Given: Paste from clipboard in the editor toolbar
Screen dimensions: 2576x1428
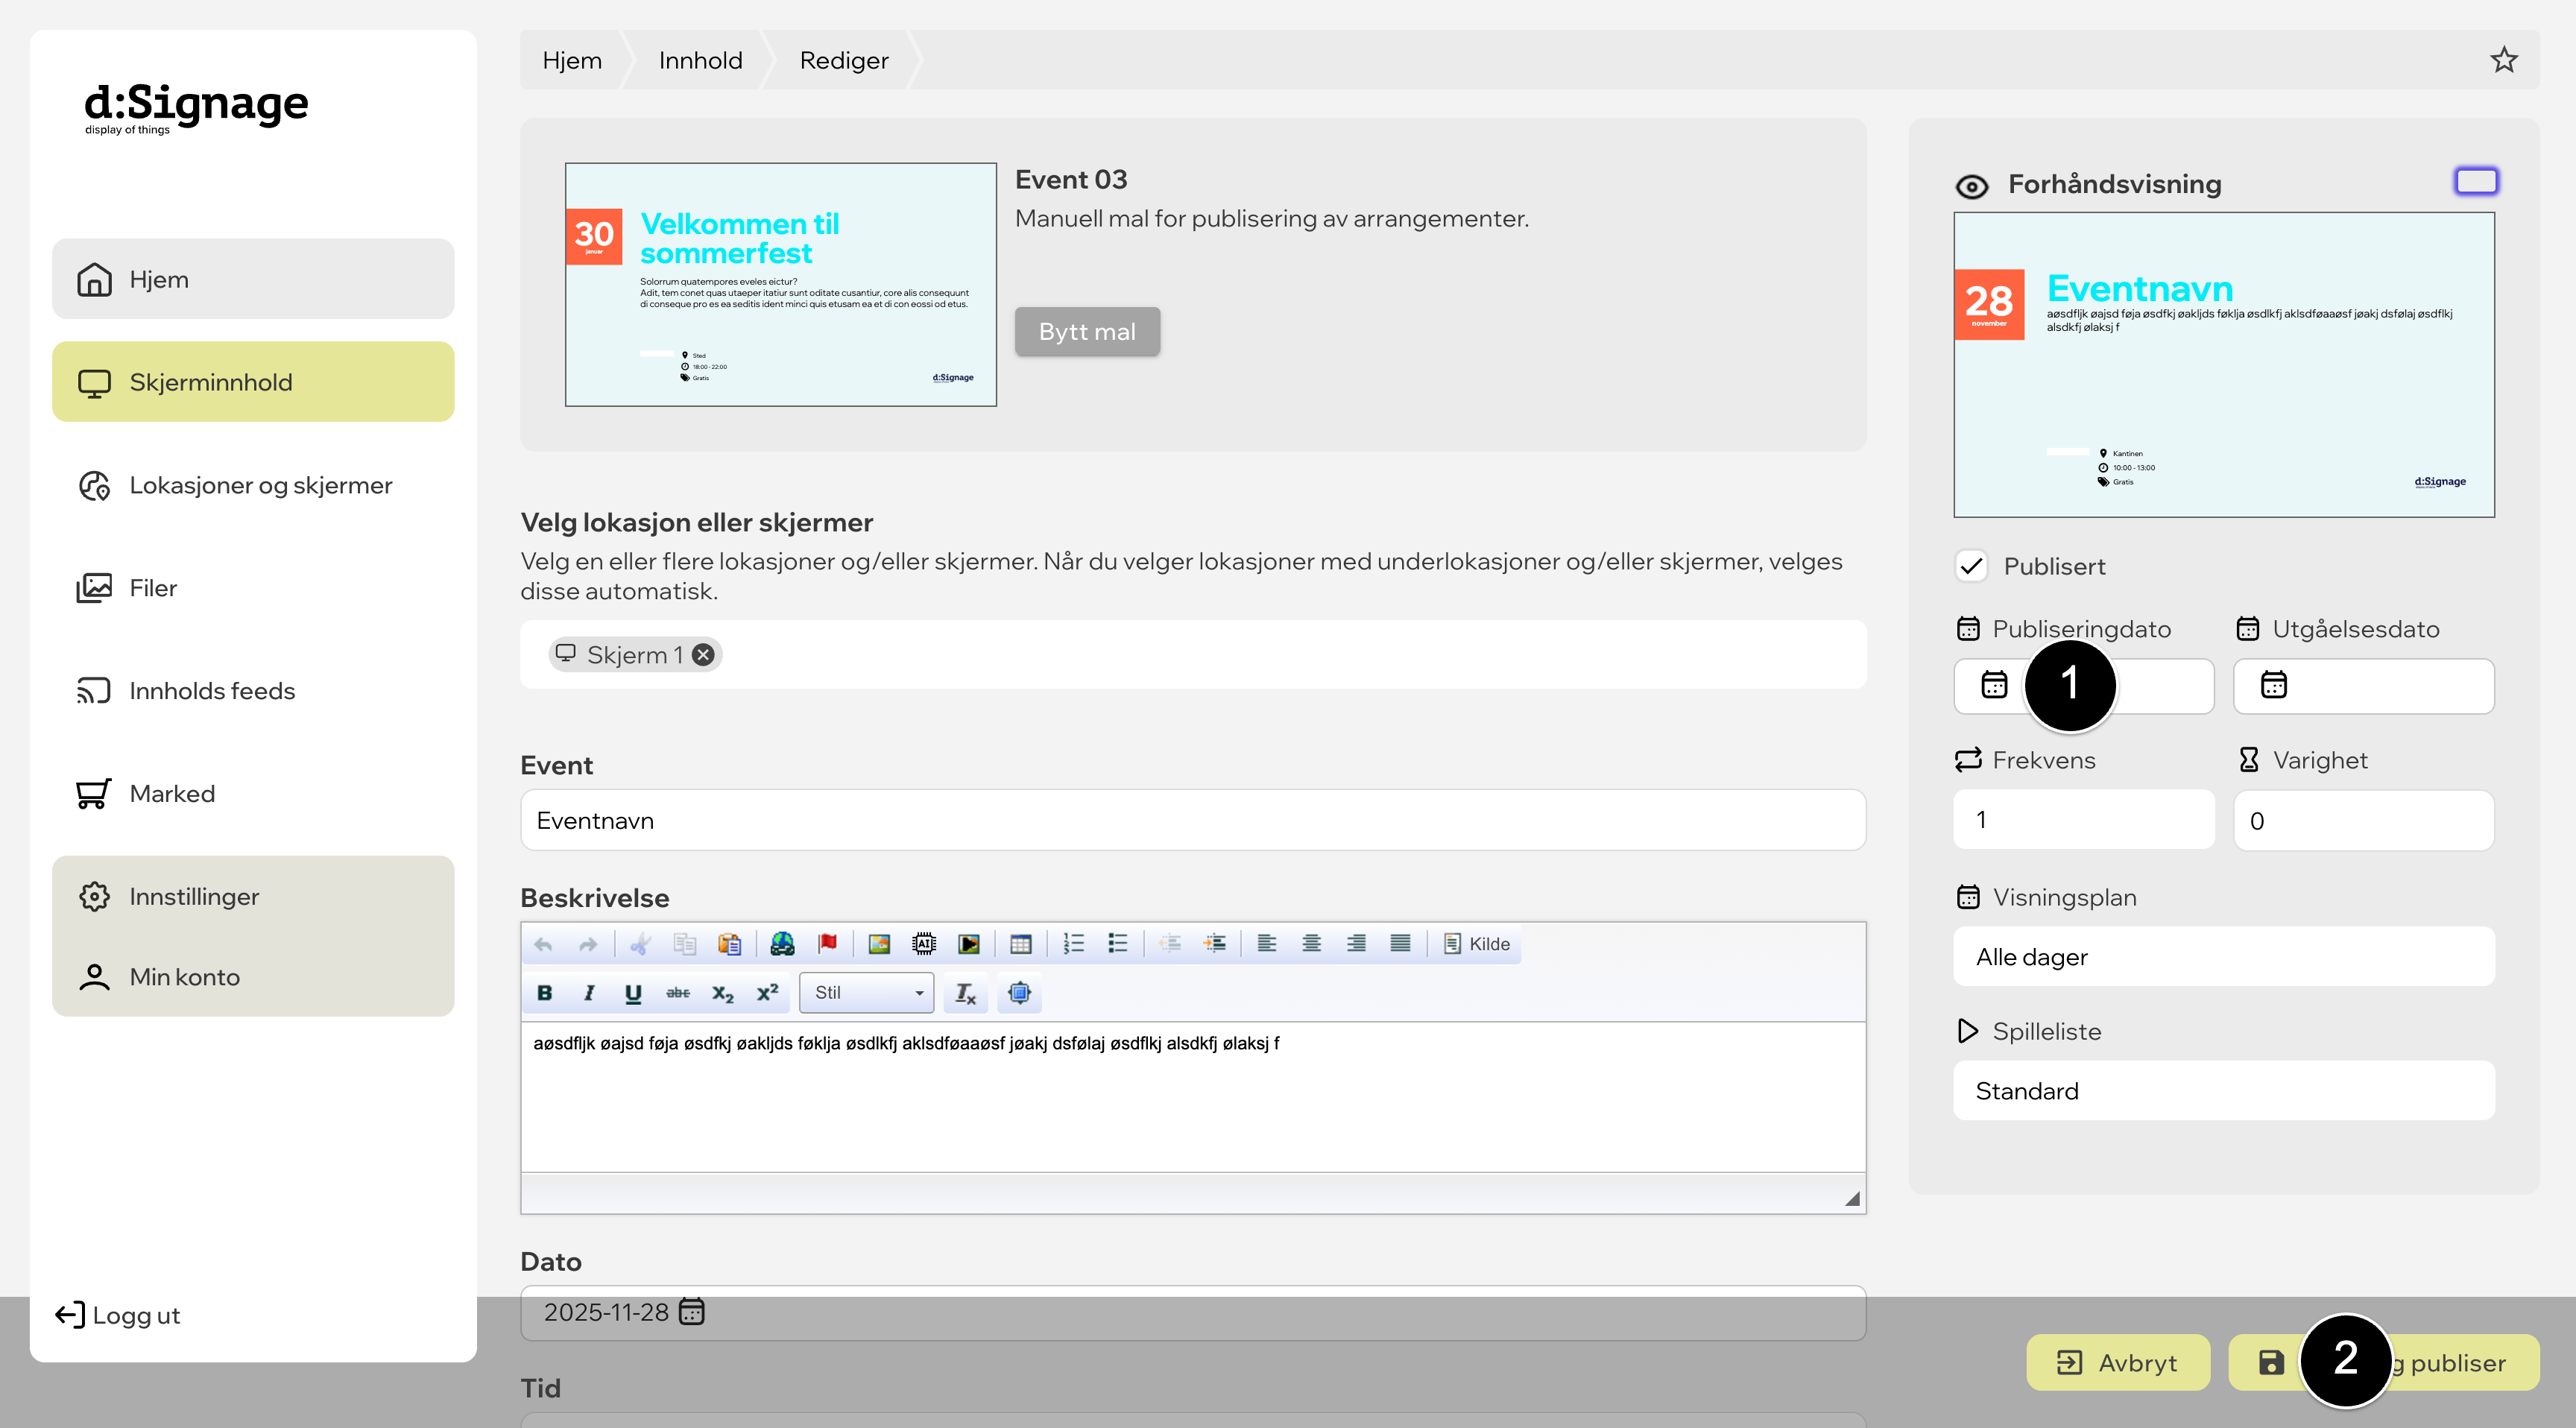Looking at the screenshot, I should coord(730,944).
